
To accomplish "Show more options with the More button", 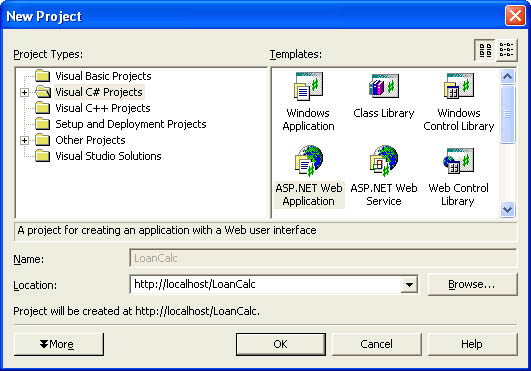I will tap(59, 344).
